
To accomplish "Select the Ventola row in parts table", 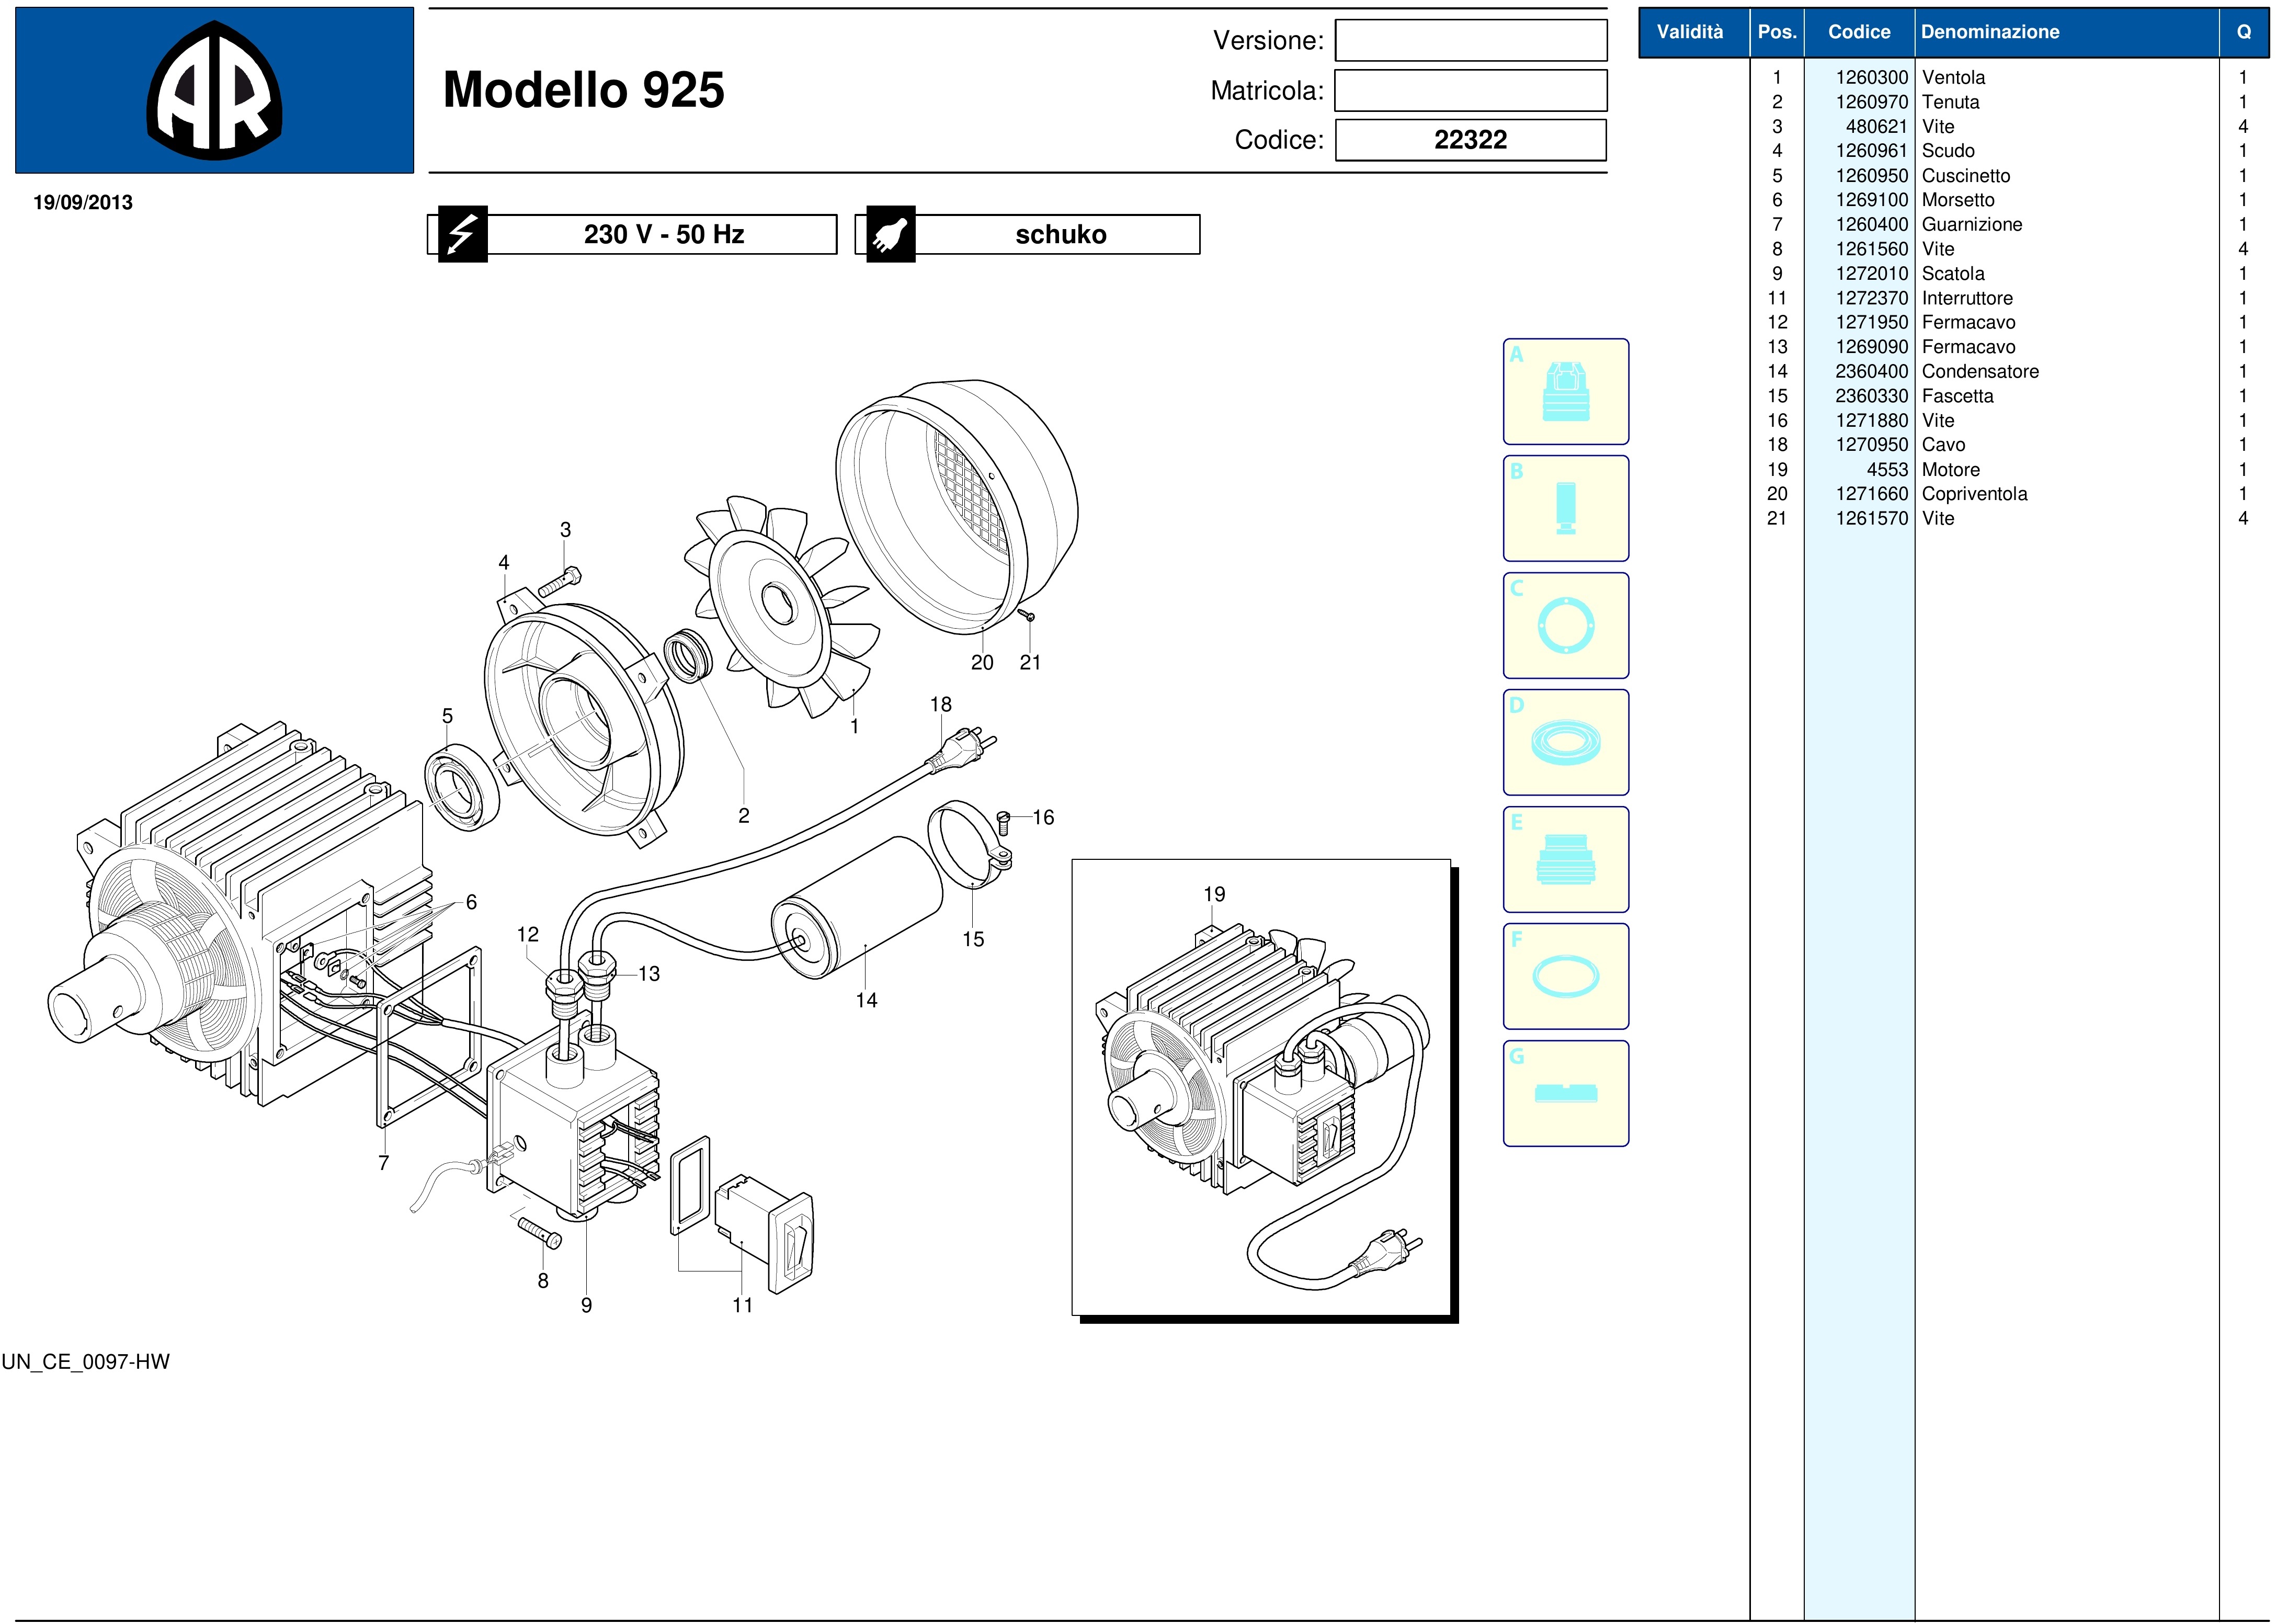I will [1953, 78].
